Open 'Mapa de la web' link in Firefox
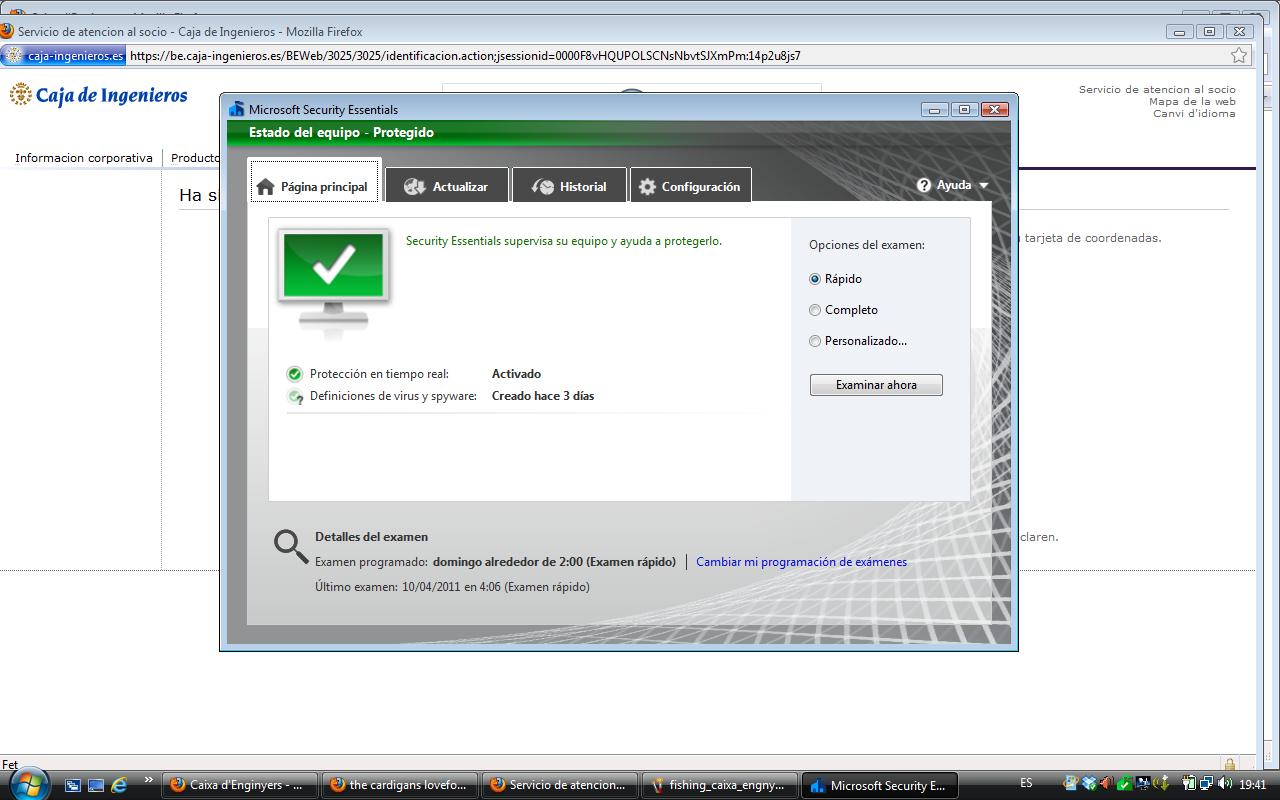Screen dimensions: 1280x800 pyautogui.click(x=1192, y=102)
